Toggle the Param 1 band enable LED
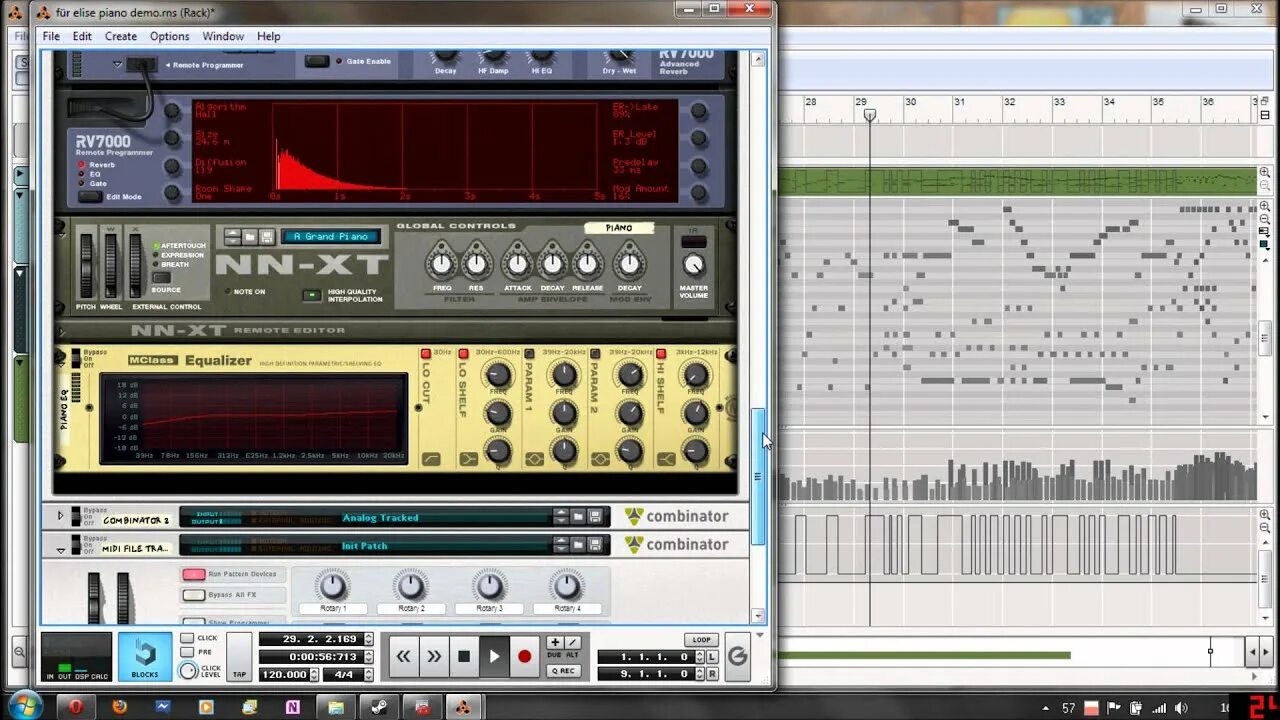 point(531,353)
